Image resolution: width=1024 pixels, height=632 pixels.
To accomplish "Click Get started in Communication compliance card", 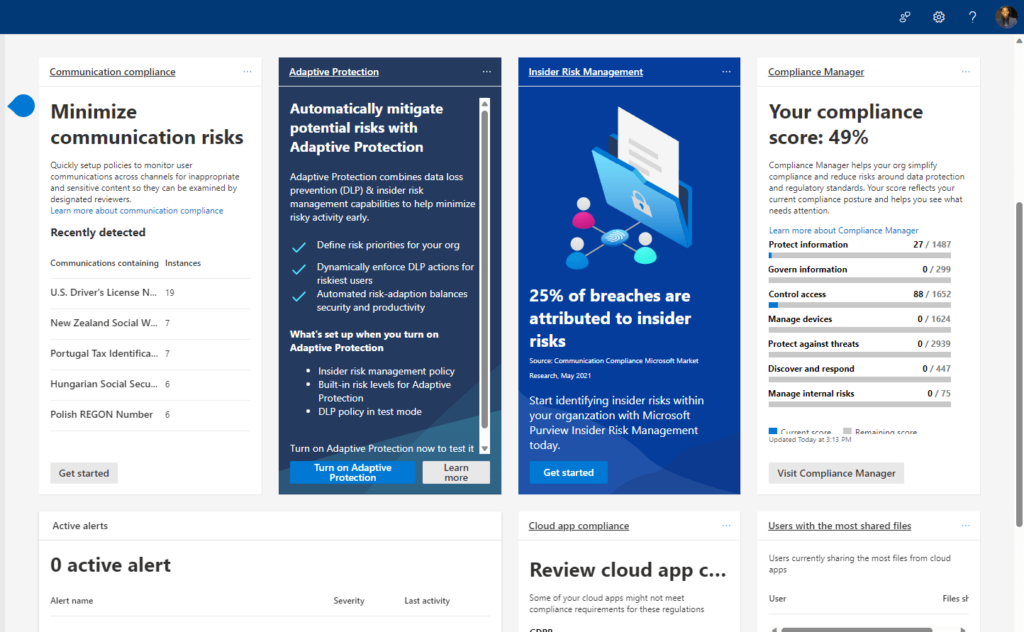I will [x=84, y=473].
